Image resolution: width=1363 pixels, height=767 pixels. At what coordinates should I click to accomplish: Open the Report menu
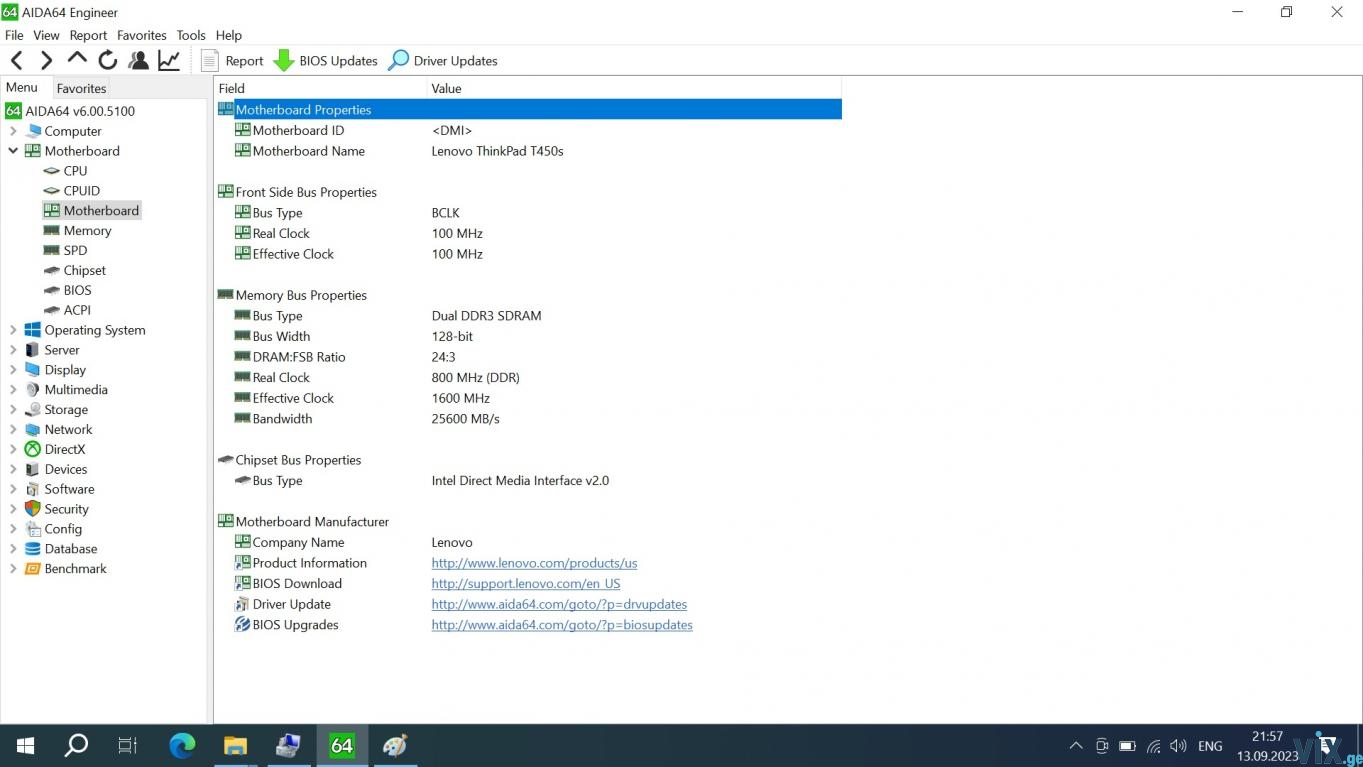point(89,35)
